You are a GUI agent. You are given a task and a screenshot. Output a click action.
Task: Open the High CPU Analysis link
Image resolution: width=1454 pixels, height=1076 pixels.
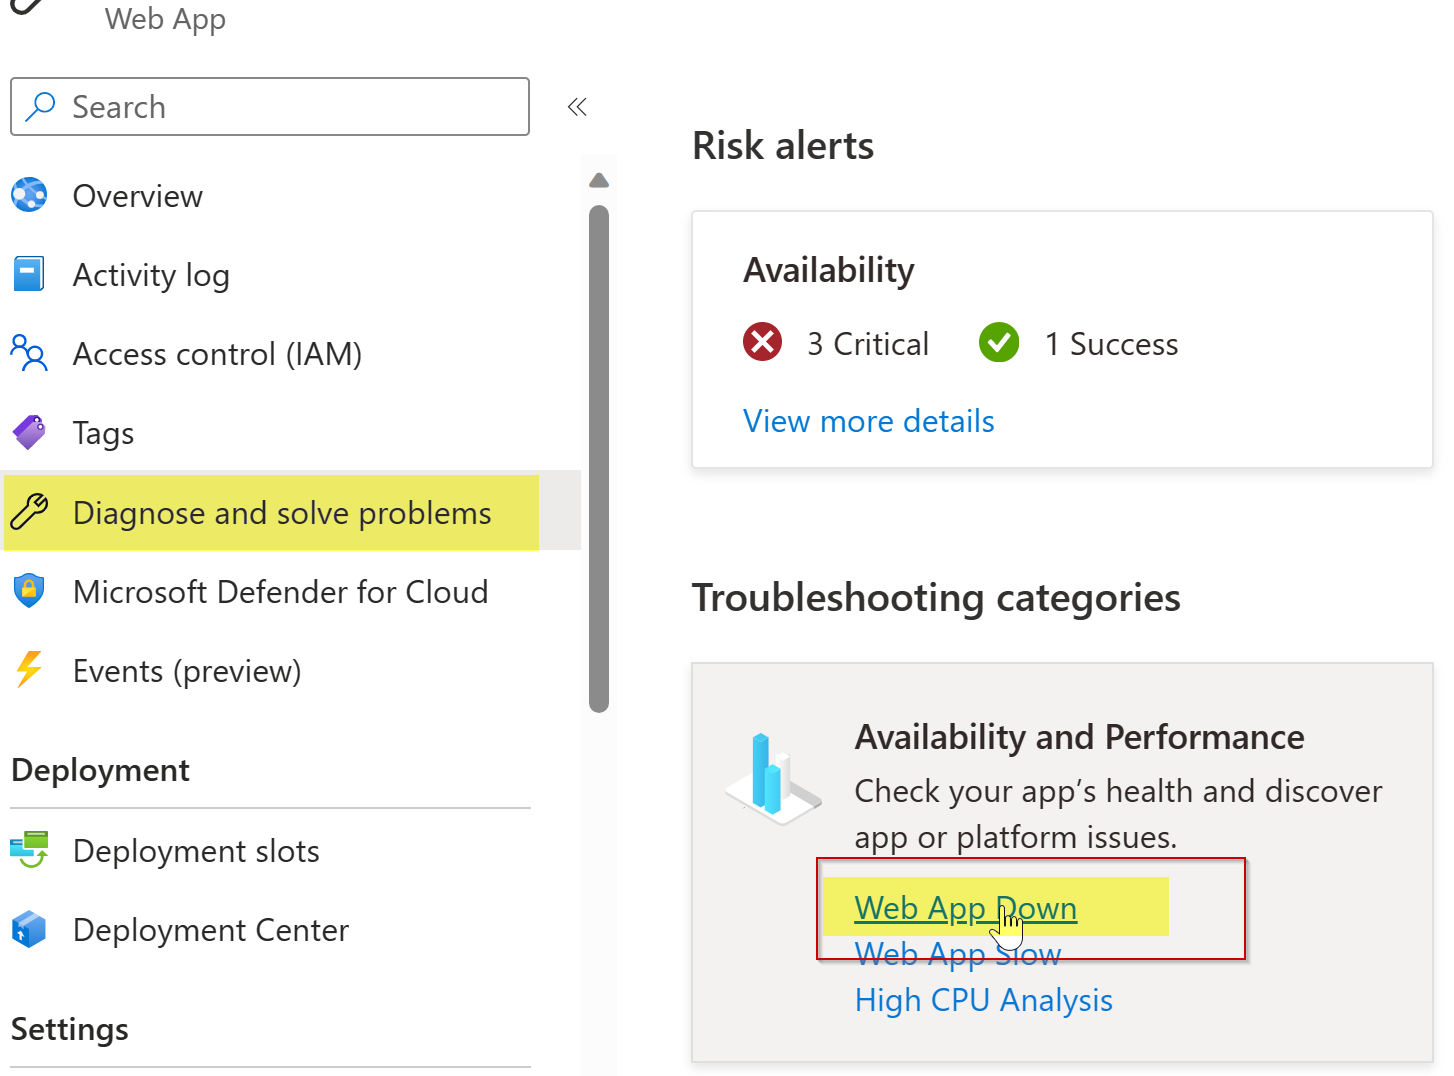pos(984,1000)
